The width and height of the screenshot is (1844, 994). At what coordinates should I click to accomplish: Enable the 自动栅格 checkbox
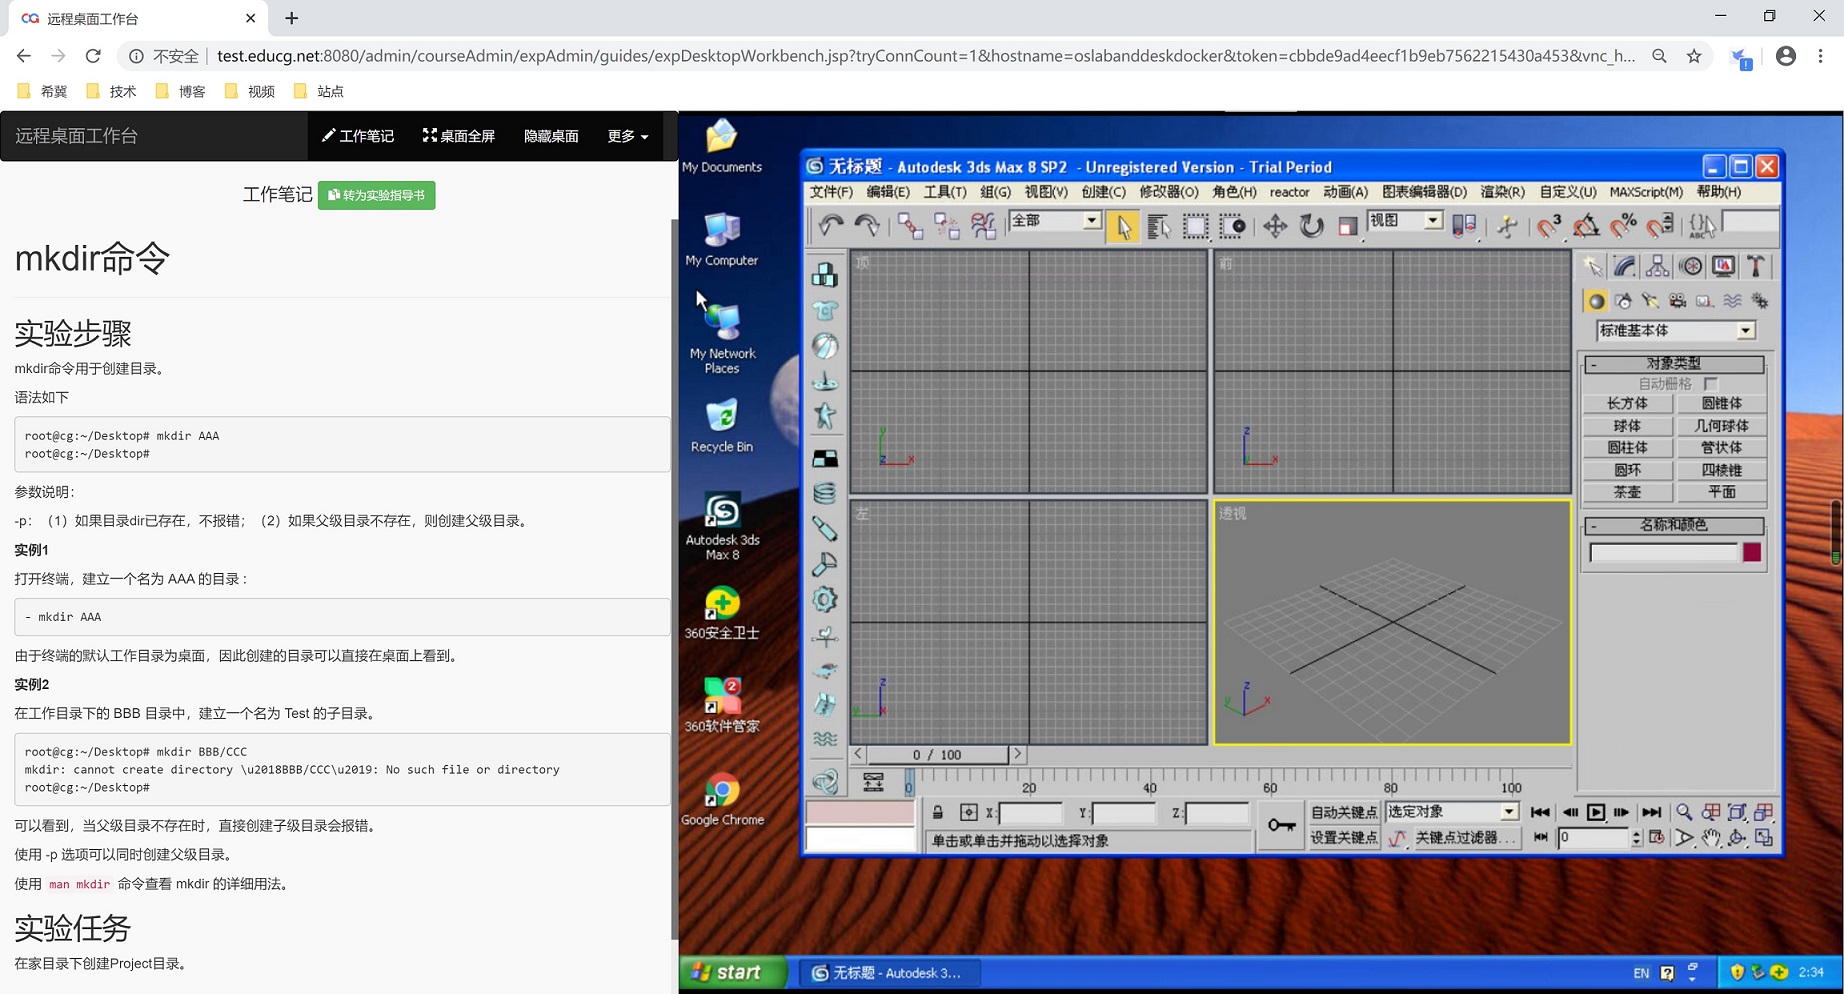coord(1711,384)
